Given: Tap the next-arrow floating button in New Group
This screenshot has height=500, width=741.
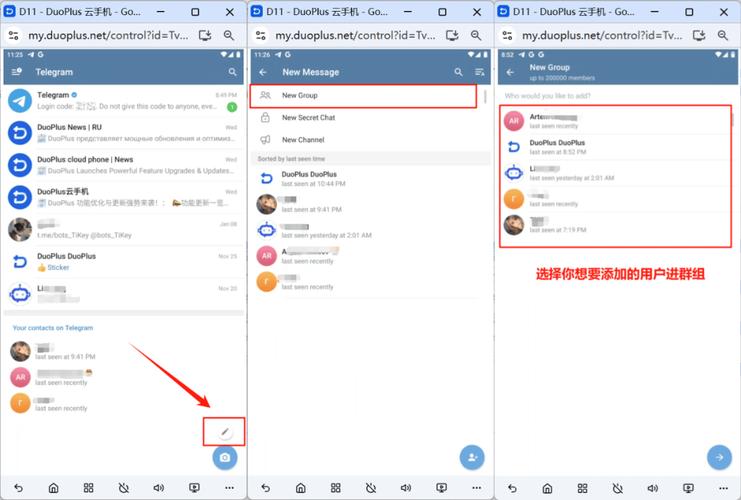Looking at the screenshot, I should pos(719,457).
